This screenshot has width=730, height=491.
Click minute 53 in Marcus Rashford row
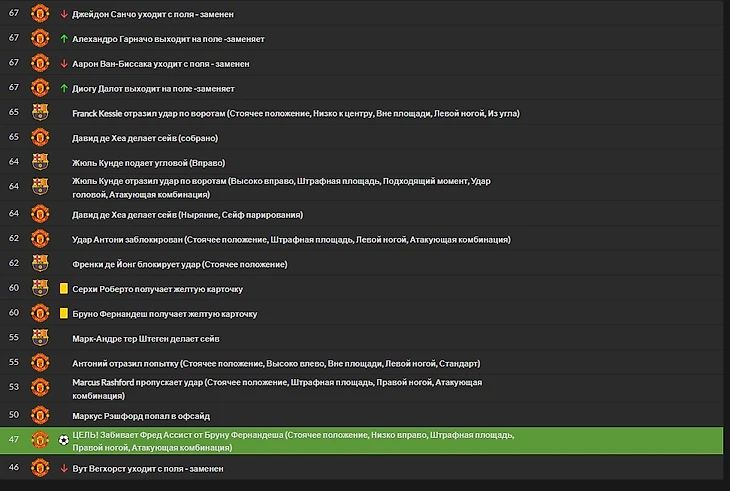pos(14,387)
